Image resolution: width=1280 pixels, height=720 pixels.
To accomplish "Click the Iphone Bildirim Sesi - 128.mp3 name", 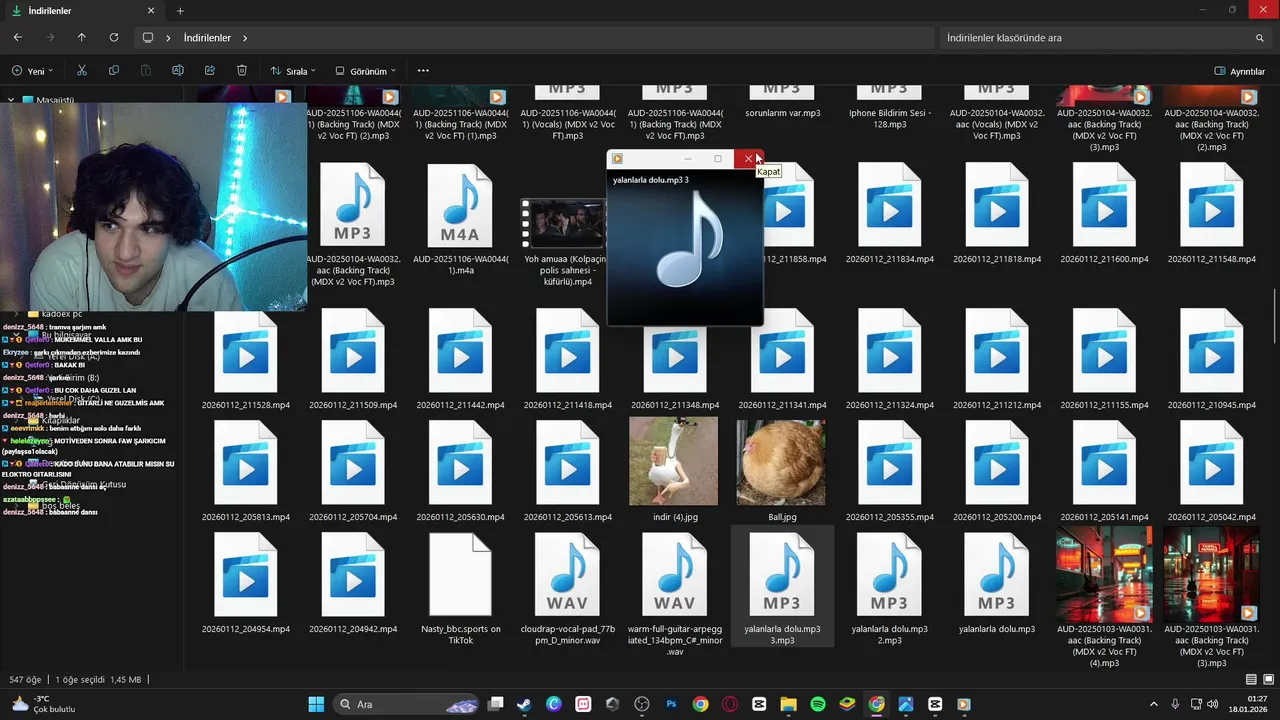I will (890, 119).
